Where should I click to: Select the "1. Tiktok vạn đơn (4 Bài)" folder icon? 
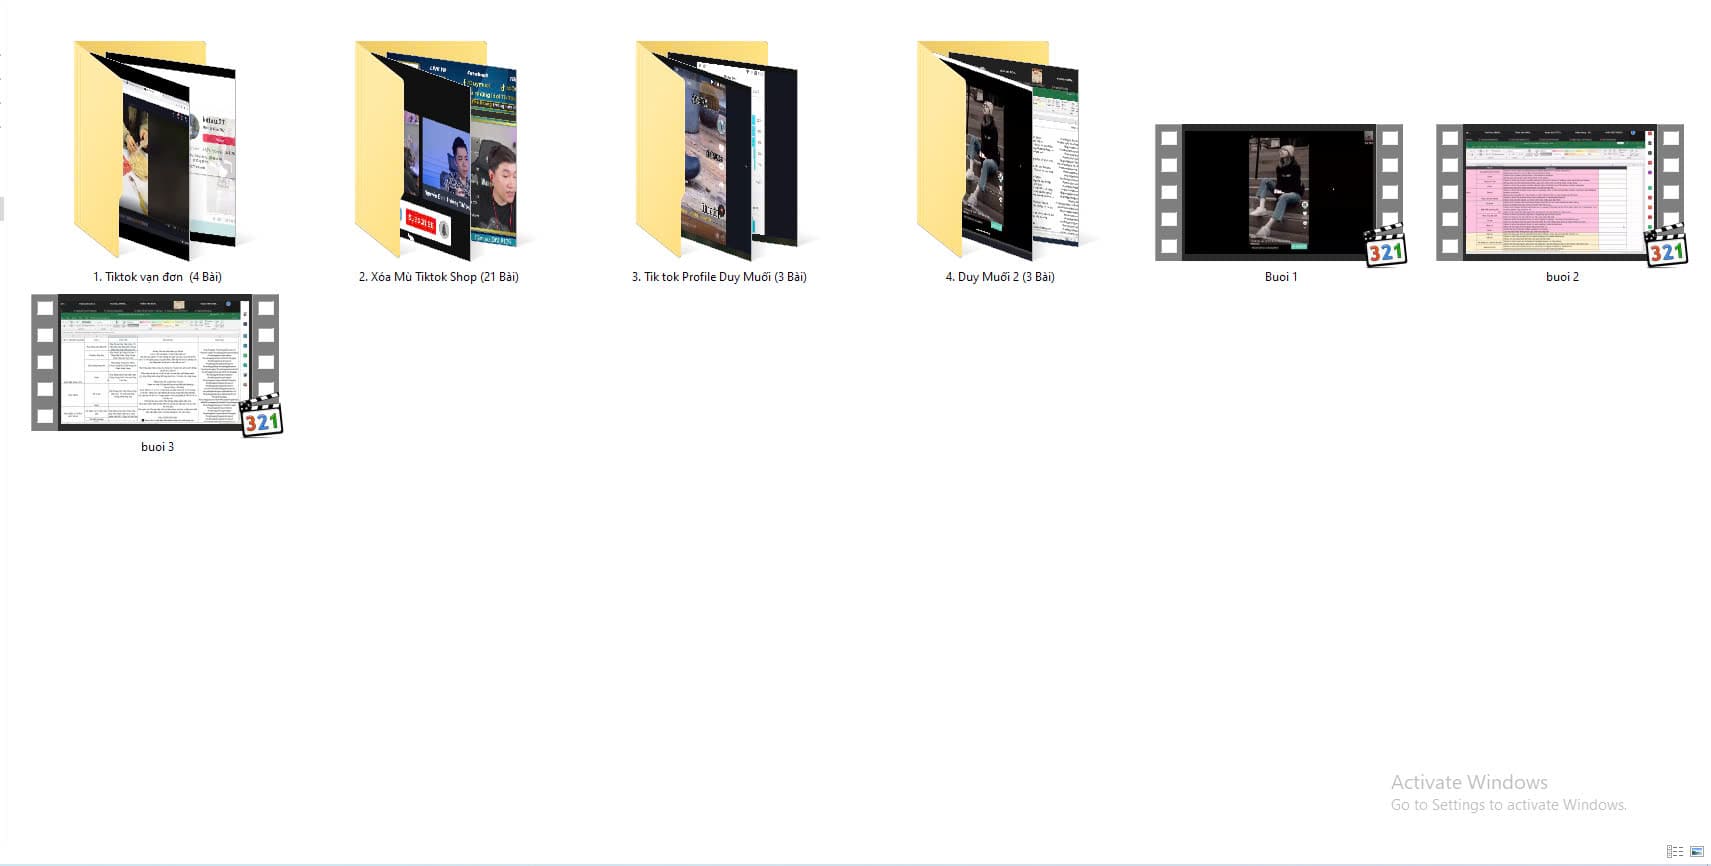click(x=155, y=151)
